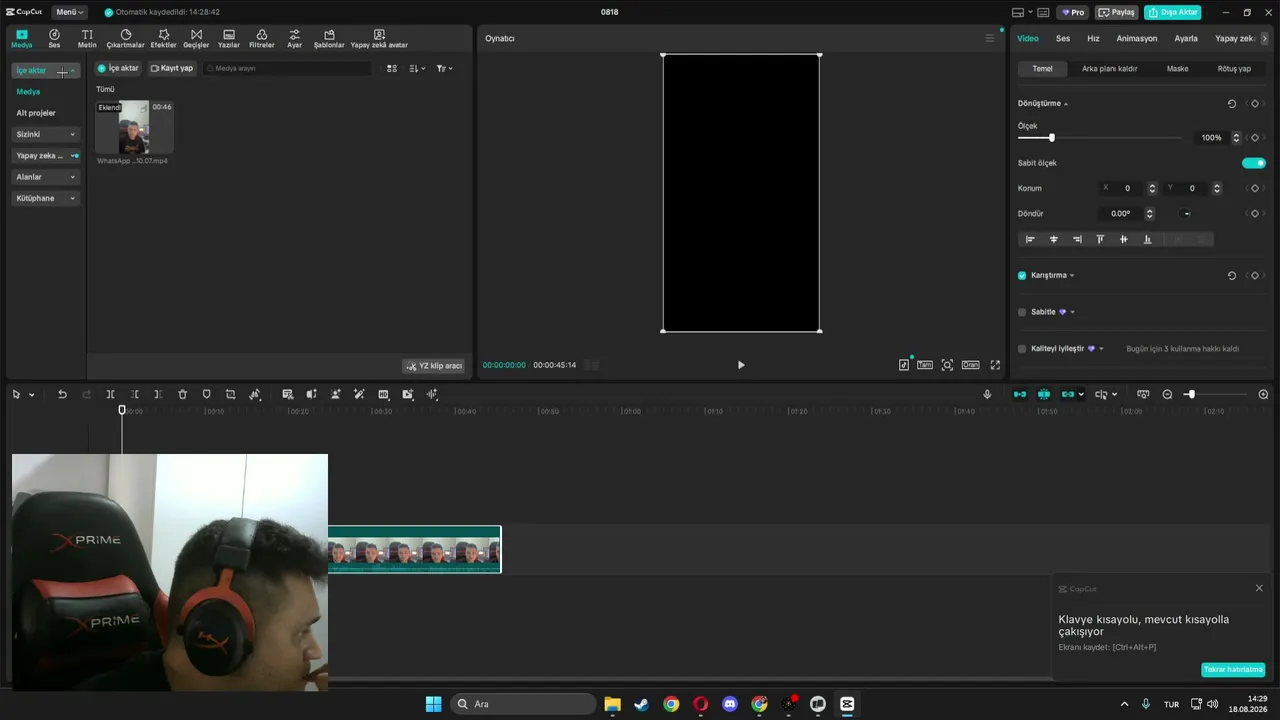This screenshot has height=720, width=1280.
Task: Open the Şablonlar templates panel
Action: pos(329,39)
